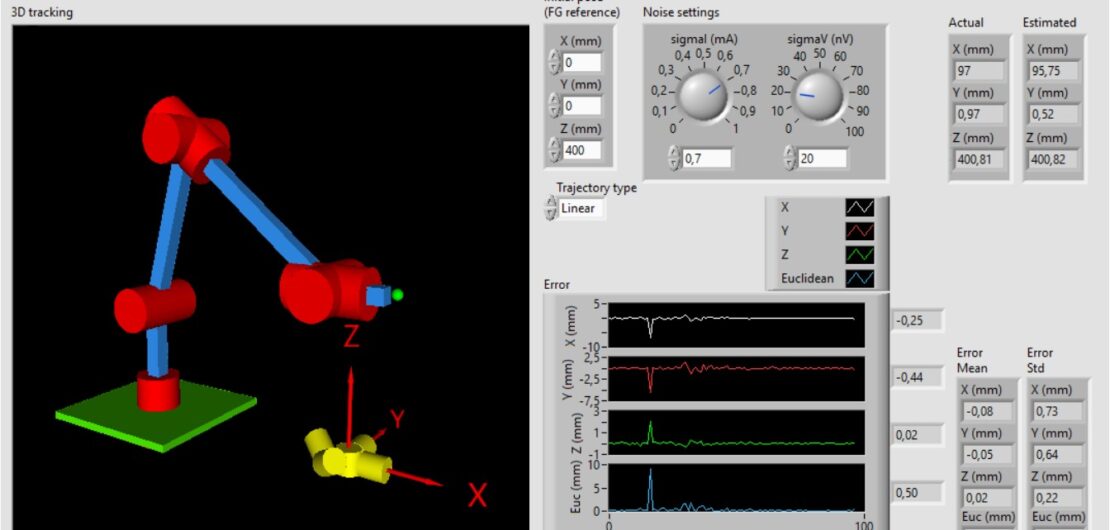Click the Error Std Y value 0,64
The height and width of the screenshot is (530, 1110).
(1059, 454)
